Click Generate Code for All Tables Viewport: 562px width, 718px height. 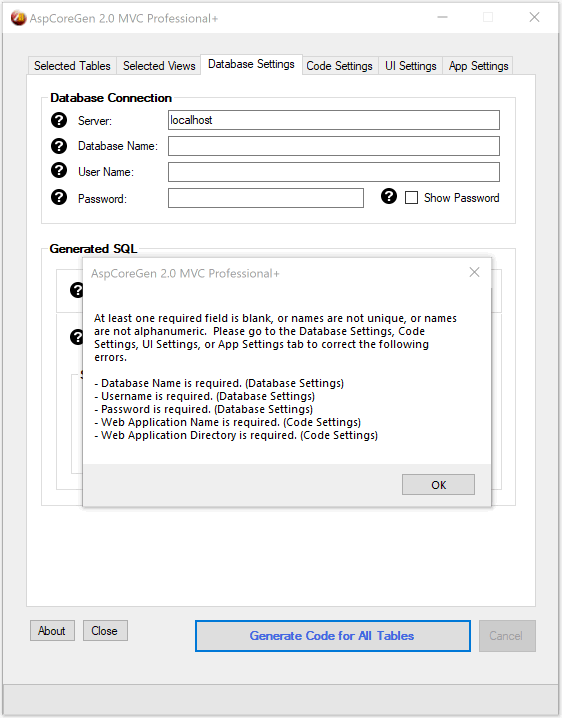333,636
